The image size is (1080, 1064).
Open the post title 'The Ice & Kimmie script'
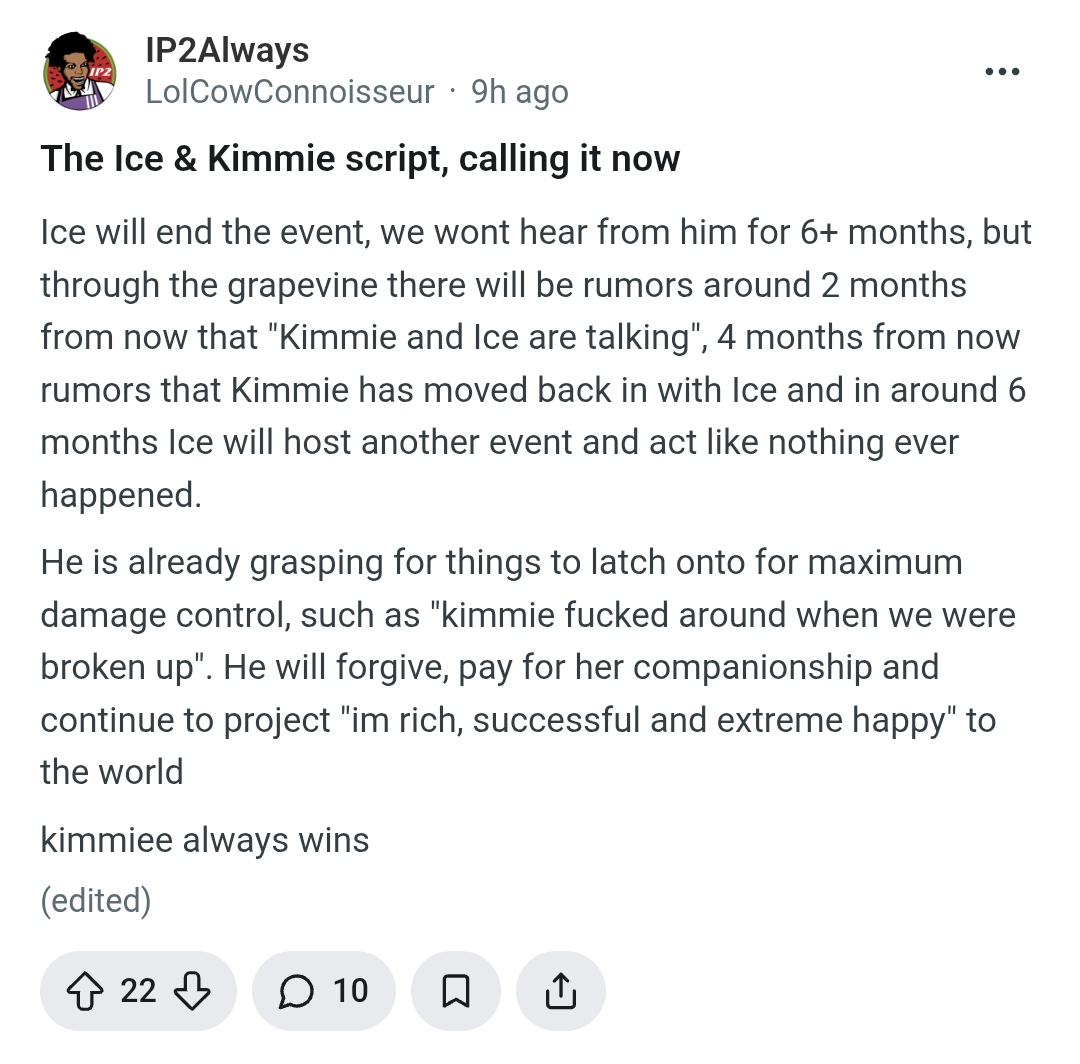pos(360,159)
